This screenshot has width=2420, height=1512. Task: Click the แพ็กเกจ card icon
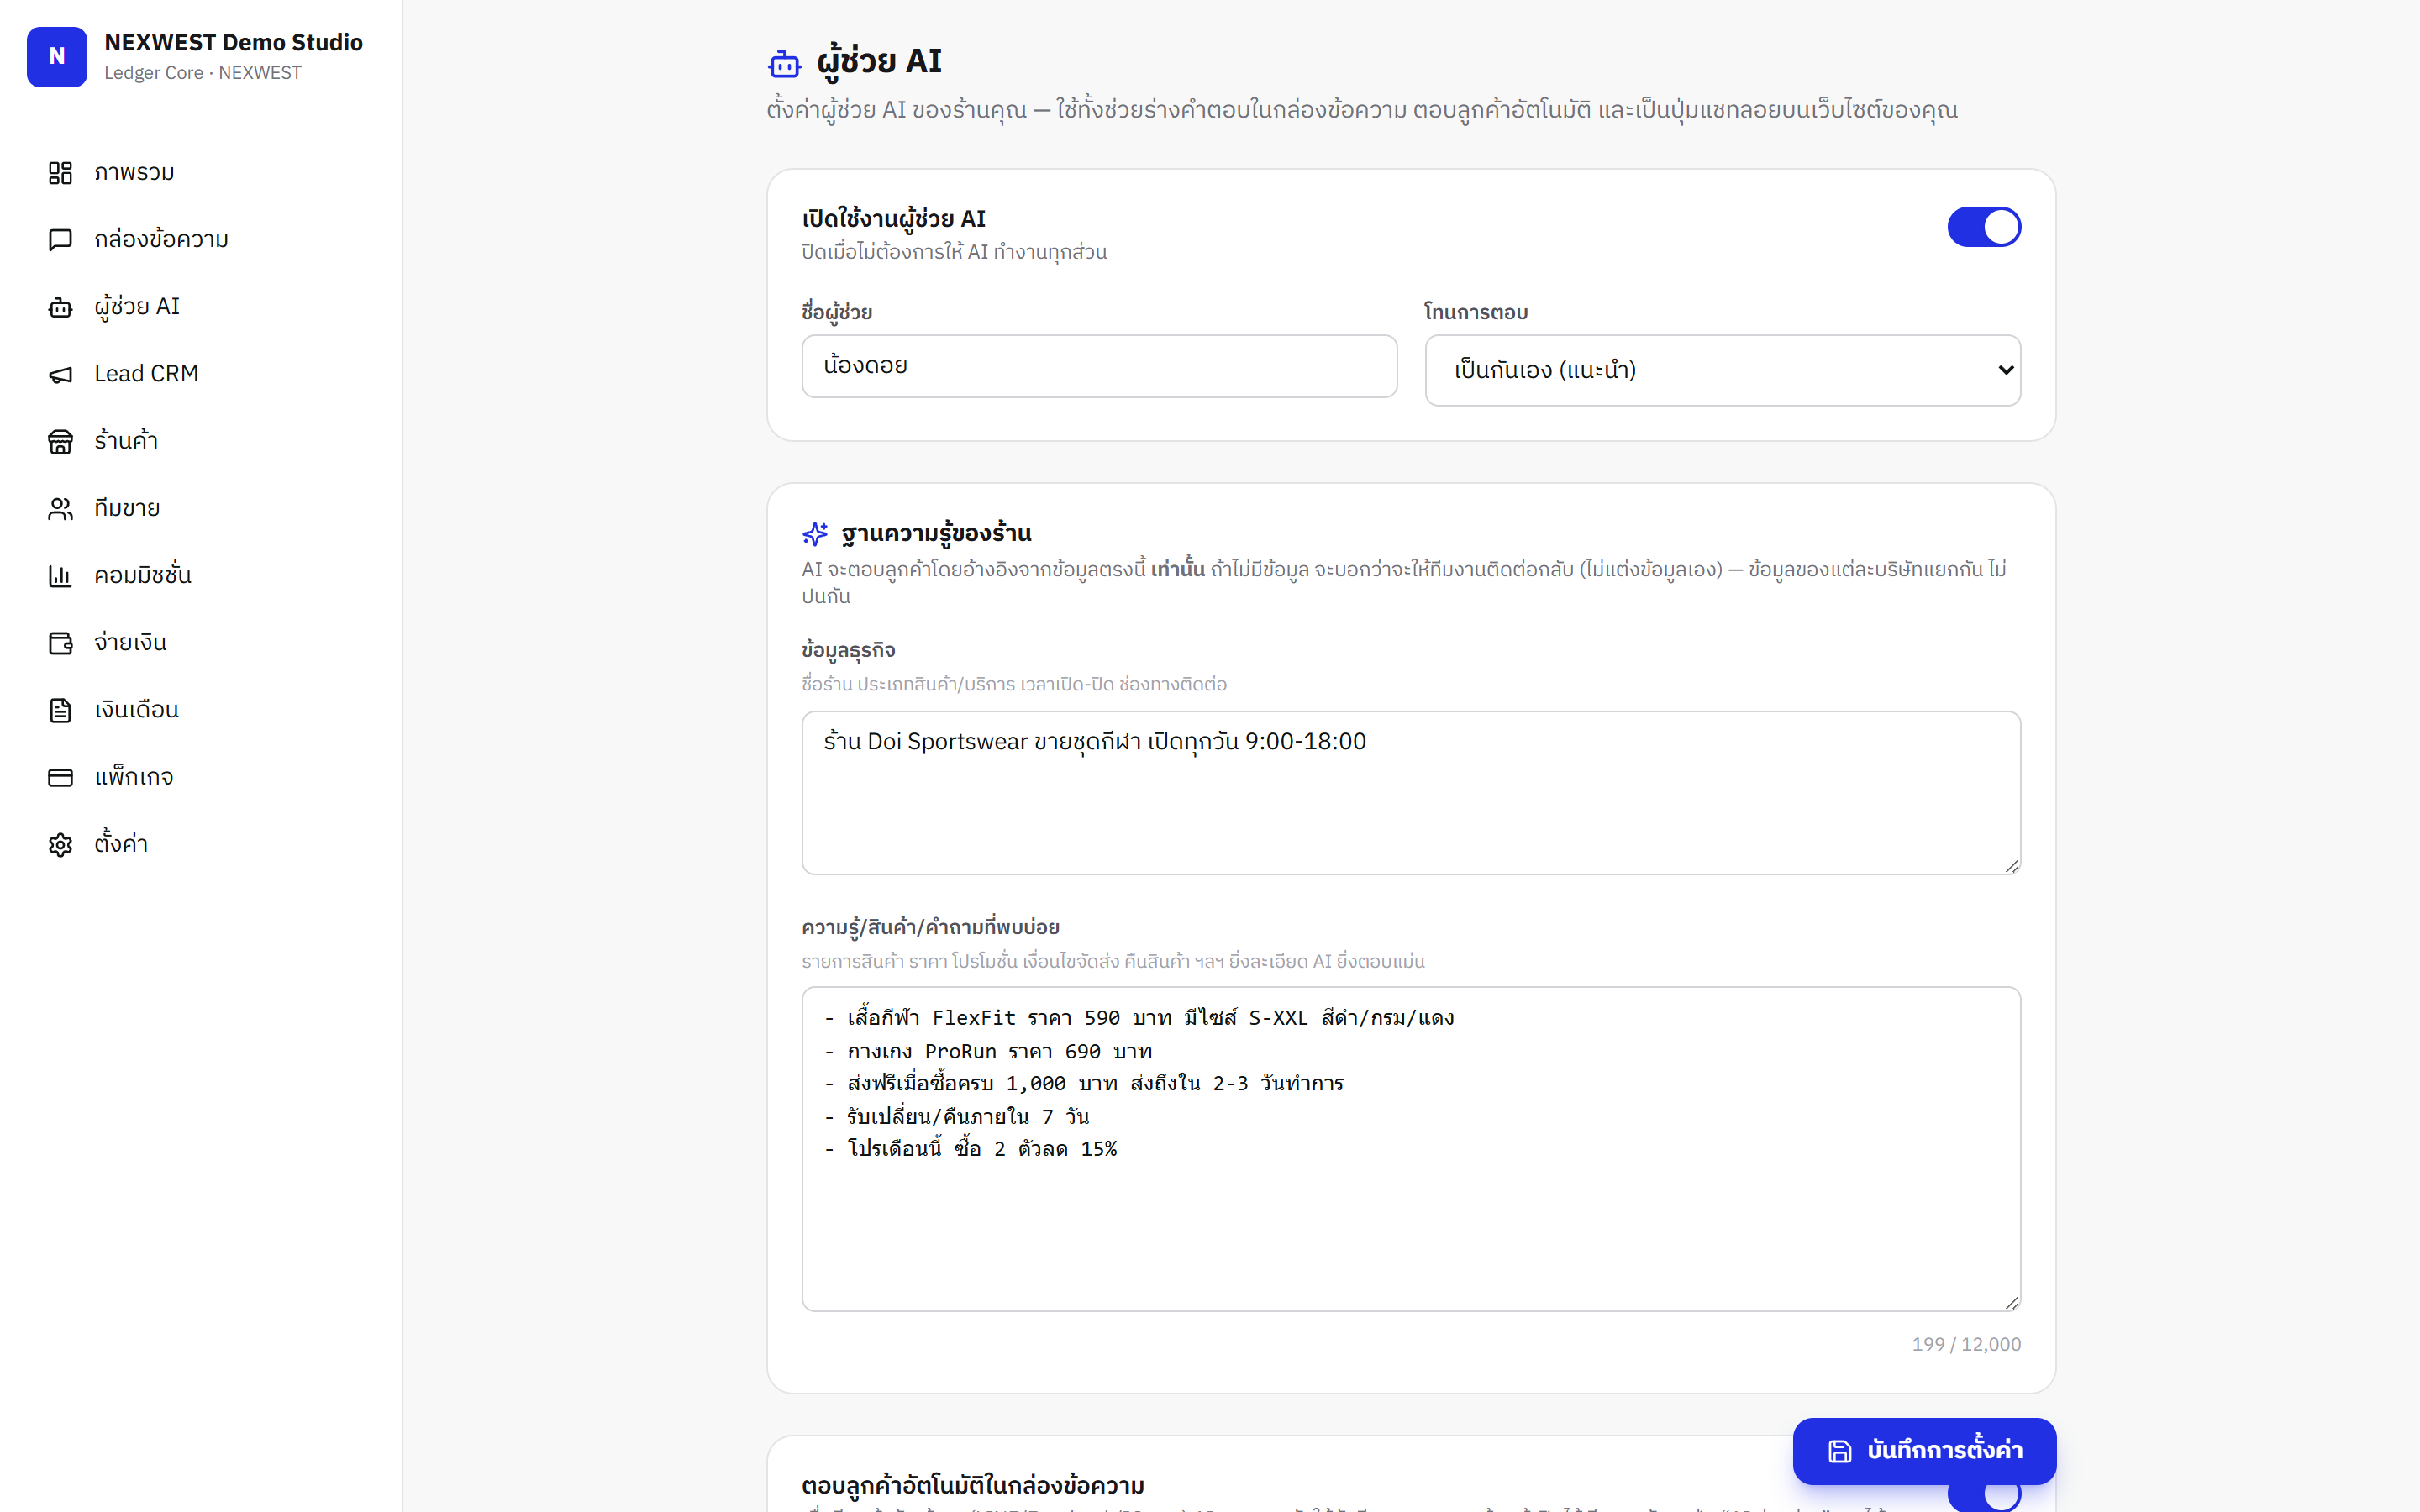(x=60, y=777)
